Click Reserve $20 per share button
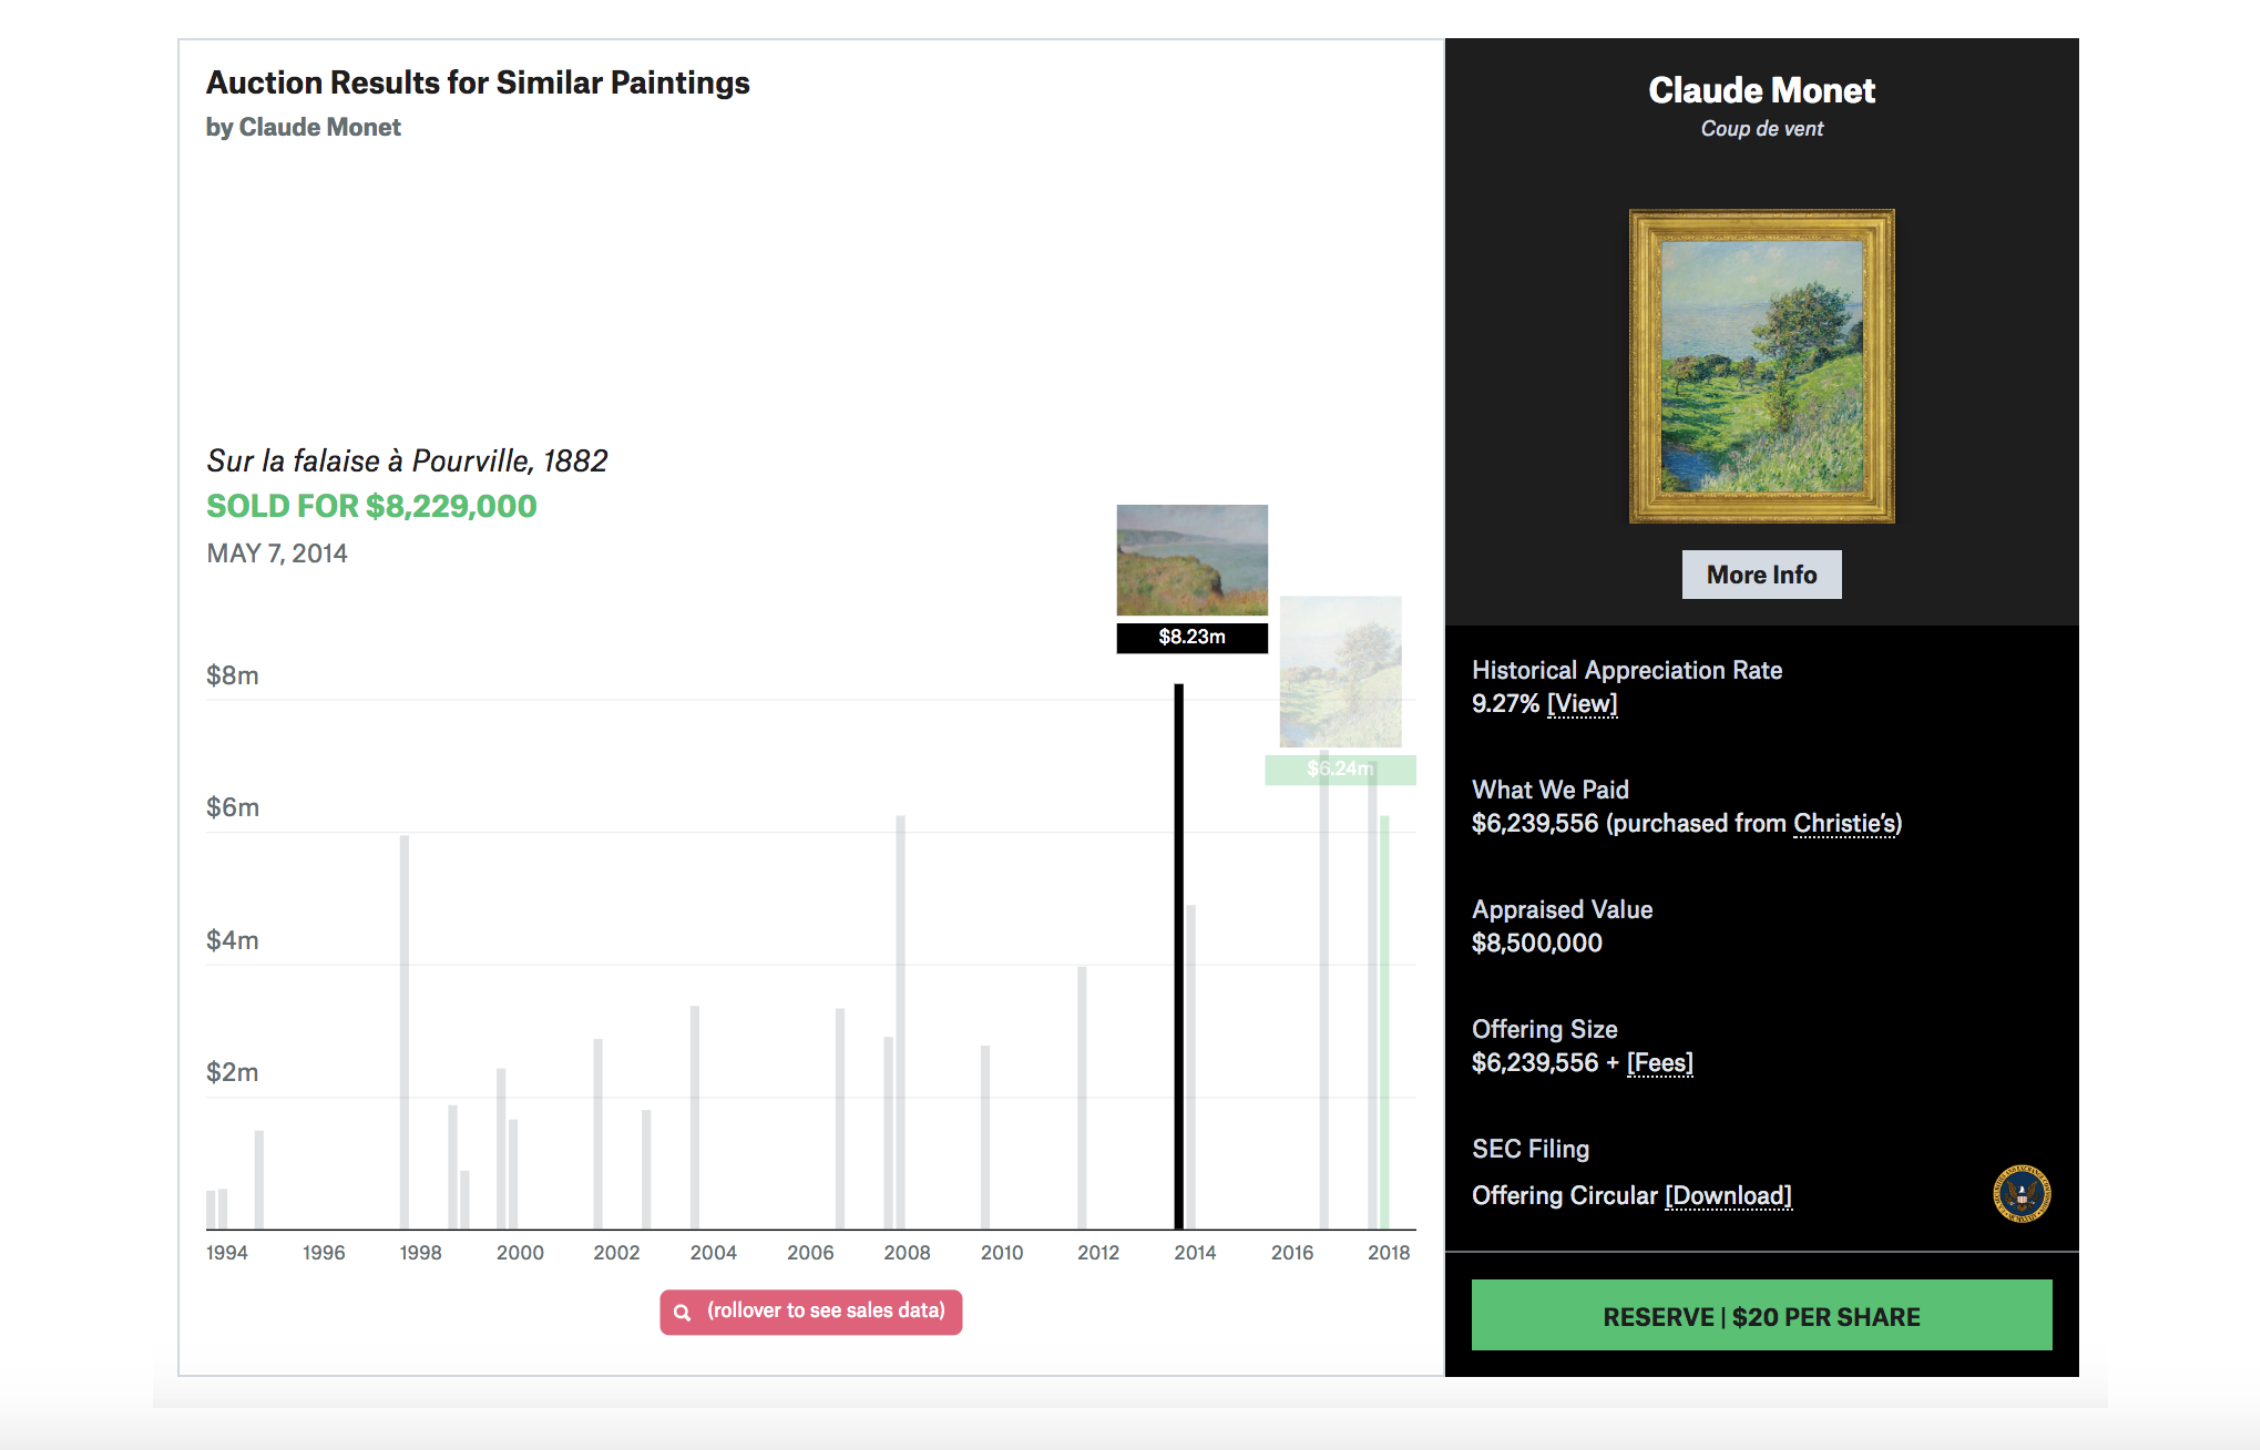 [1761, 1316]
